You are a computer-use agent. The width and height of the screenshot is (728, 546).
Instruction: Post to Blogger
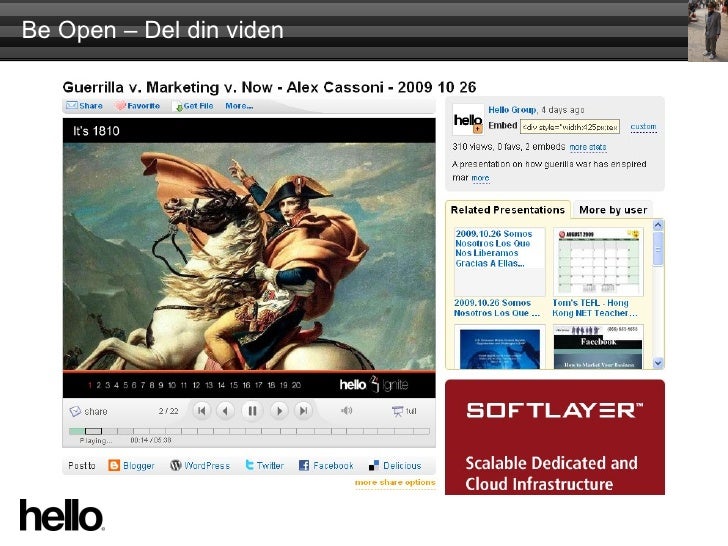point(131,465)
